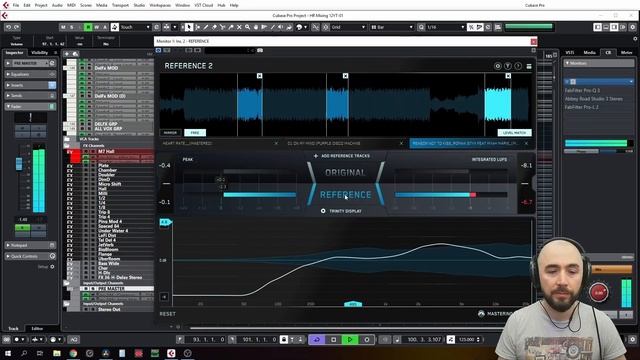Click ADD REFERENCE TRACKS
This screenshot has width=640, height=360.
point(342,156)
